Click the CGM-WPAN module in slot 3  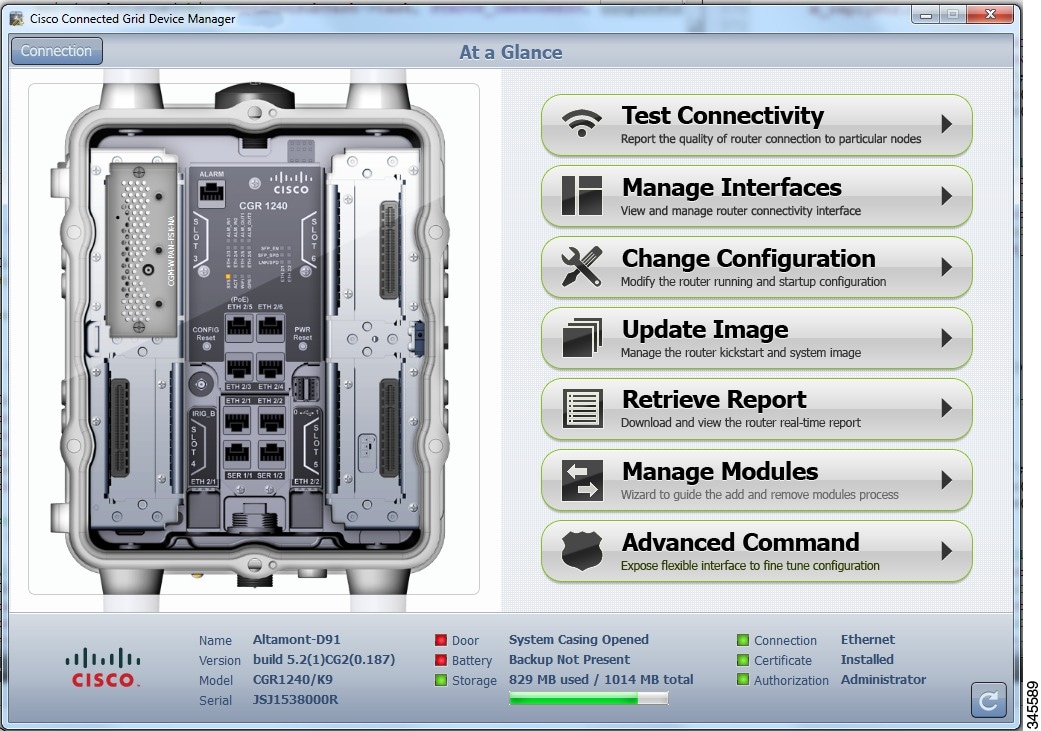click(143, 249)
